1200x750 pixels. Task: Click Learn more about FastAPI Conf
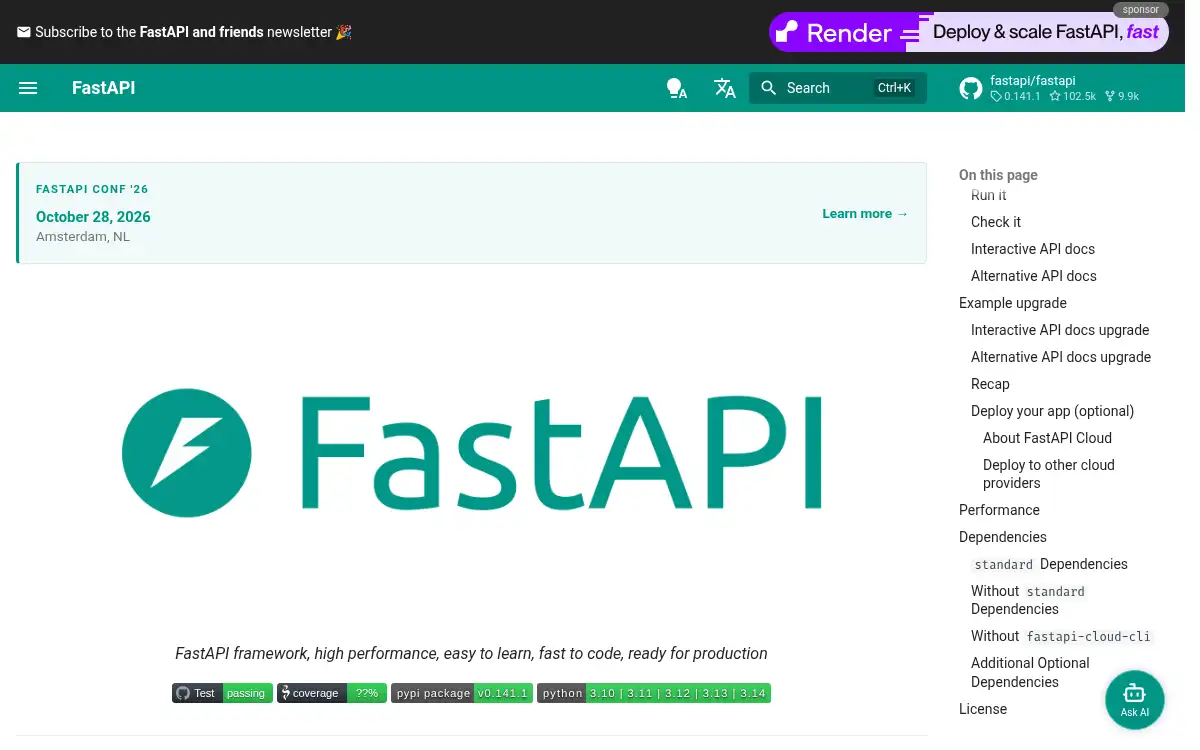tap(865, 213)
